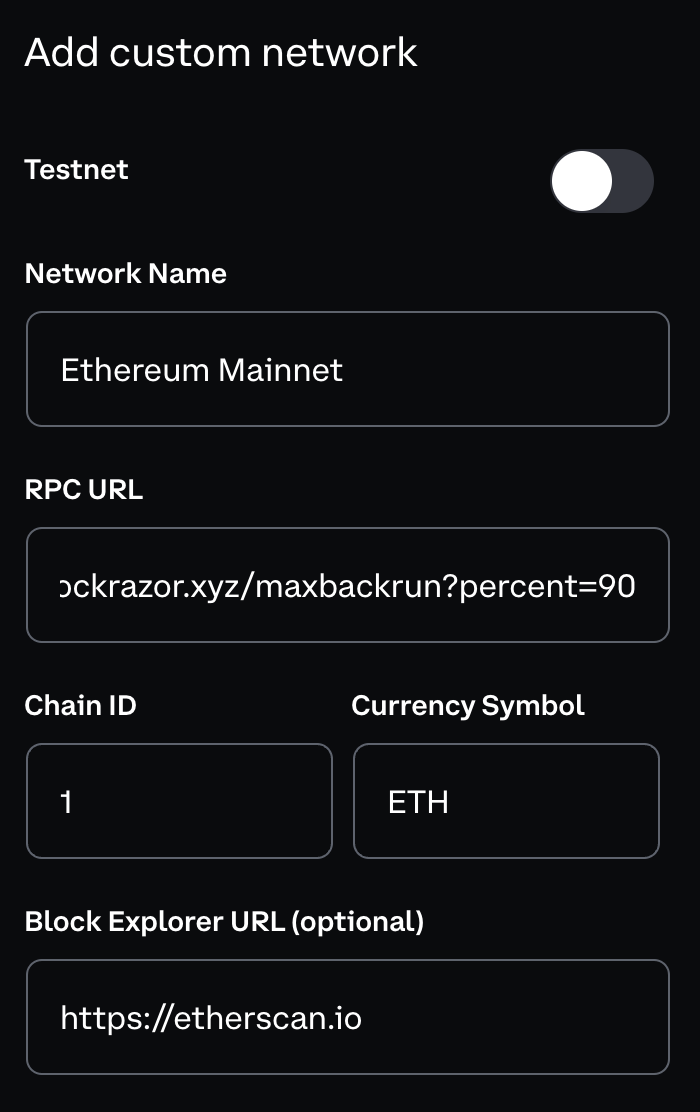Image resolution: width=700 pixels, height=1112 pixels.
Task: Click the "Ethereum Mainnet" text
Action: click(x=201, y=370)
